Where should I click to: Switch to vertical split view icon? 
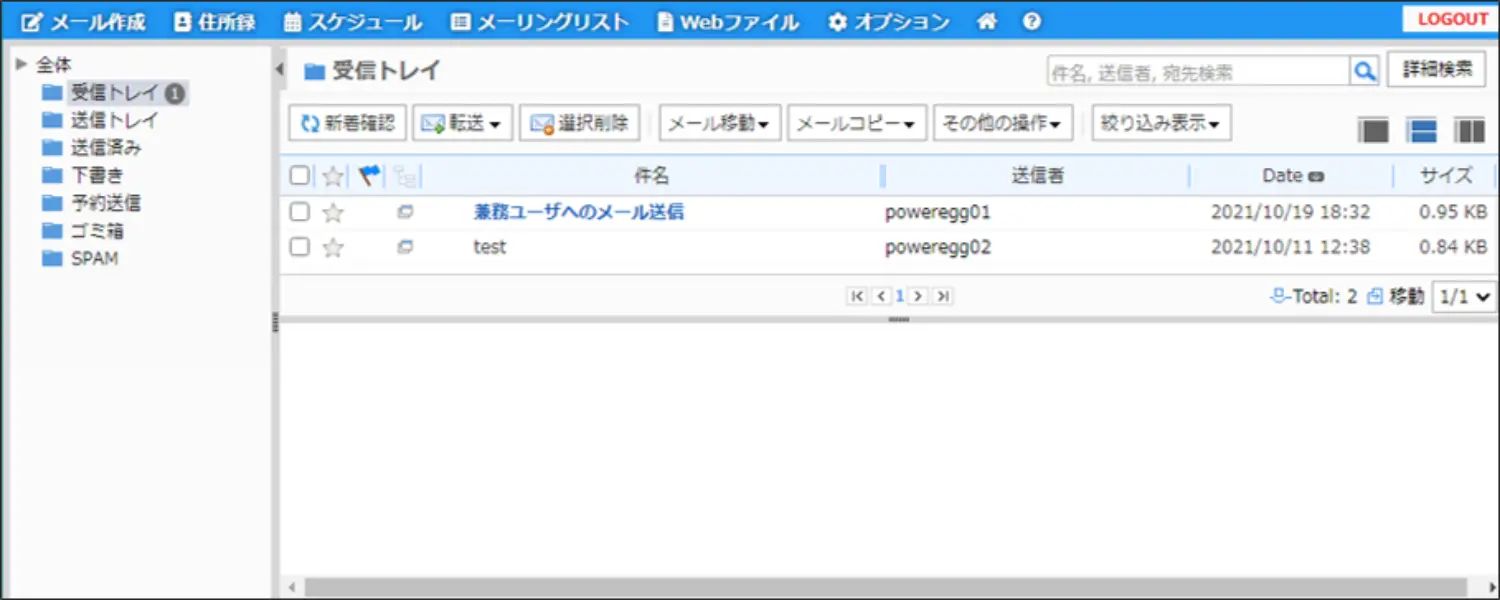click(1469, 130)
